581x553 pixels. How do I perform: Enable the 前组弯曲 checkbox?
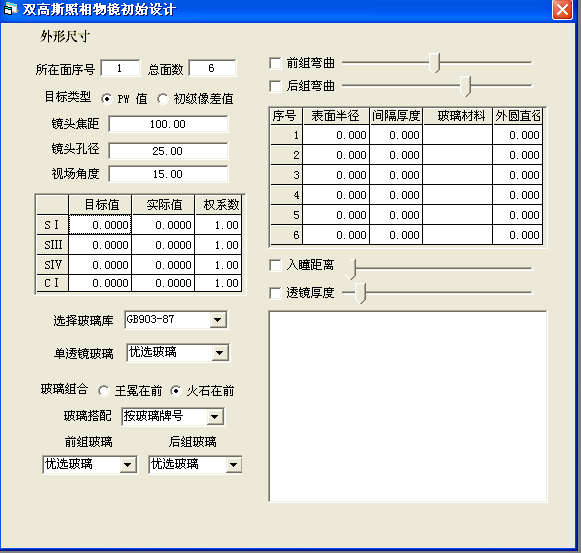(275, 63)
